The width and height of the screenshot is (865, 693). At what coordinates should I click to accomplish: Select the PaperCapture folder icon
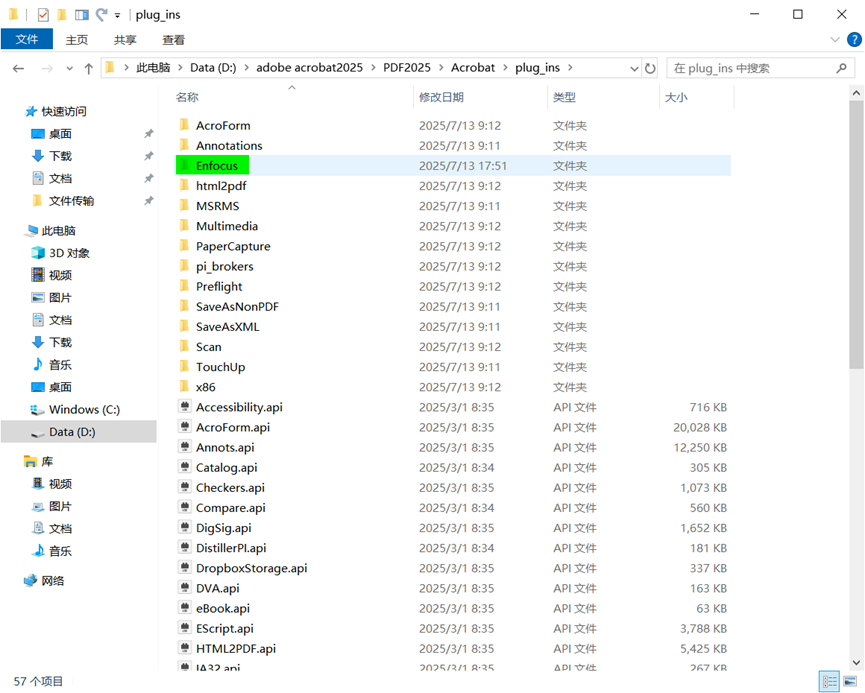coord(184,246)
